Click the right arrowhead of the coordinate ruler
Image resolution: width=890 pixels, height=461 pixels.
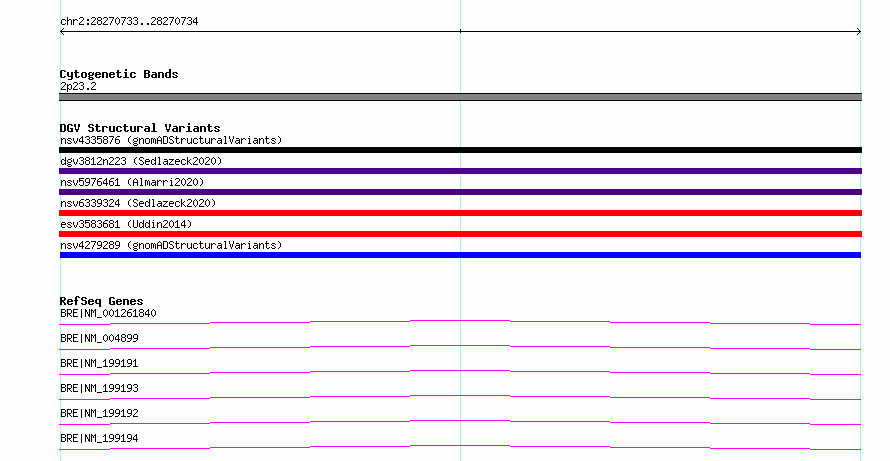pyautogui.click(x=859, y=32)
